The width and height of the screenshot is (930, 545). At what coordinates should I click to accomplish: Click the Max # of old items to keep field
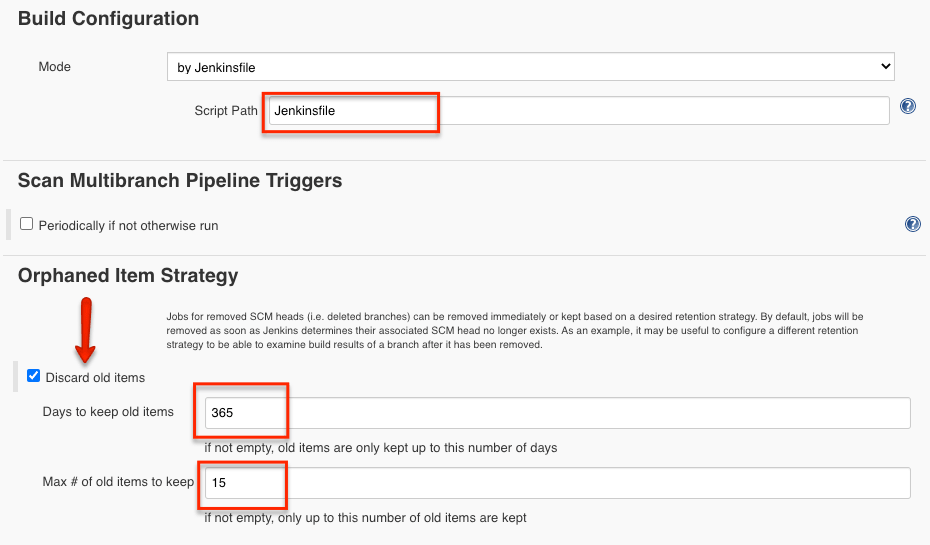point(557,483)
